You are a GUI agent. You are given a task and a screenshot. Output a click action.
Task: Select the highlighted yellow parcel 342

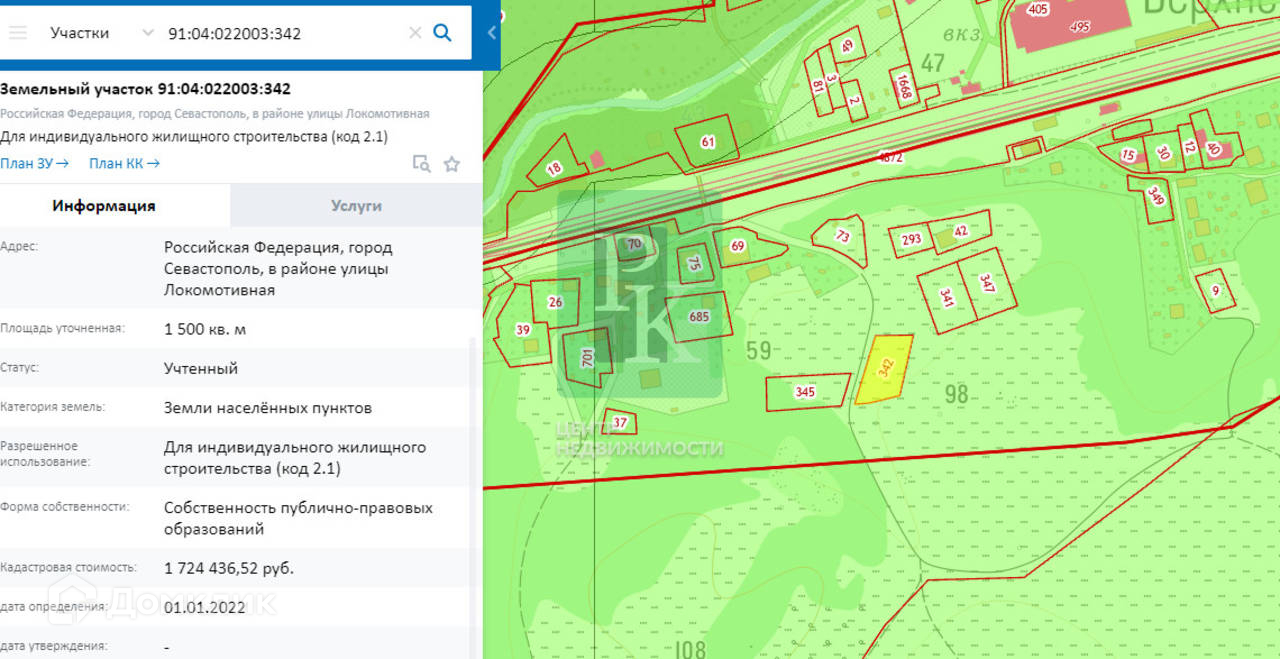coord(885,369)
